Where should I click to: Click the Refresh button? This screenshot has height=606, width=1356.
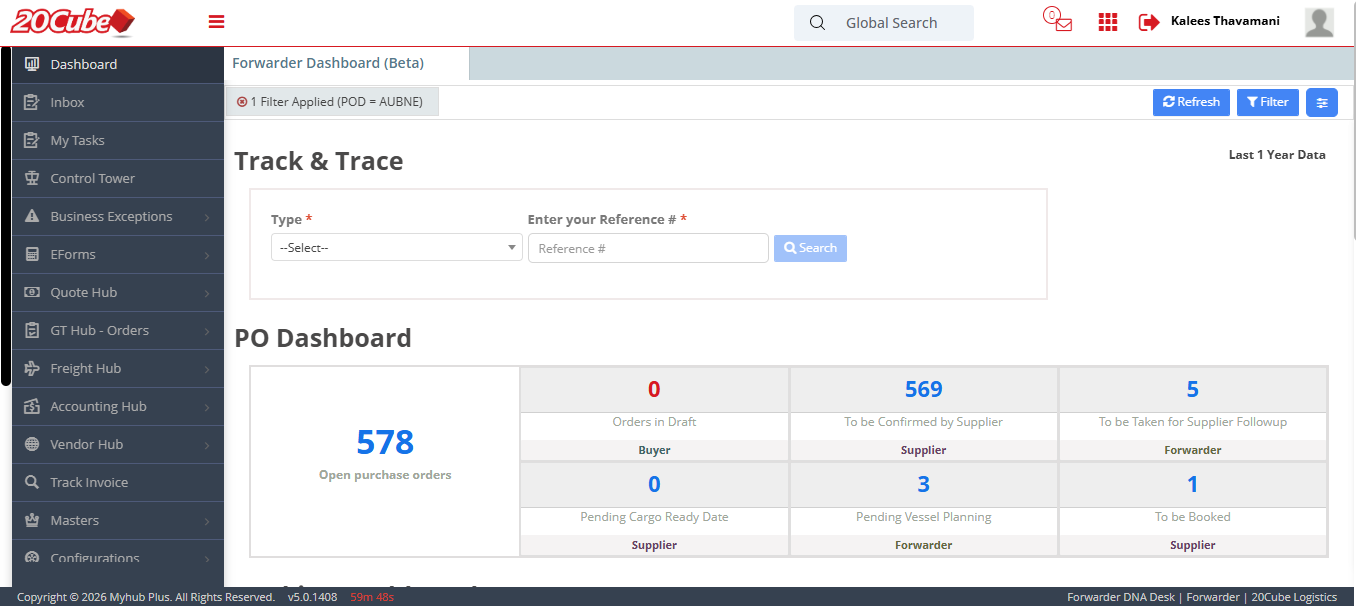(x=1191, y=102)
